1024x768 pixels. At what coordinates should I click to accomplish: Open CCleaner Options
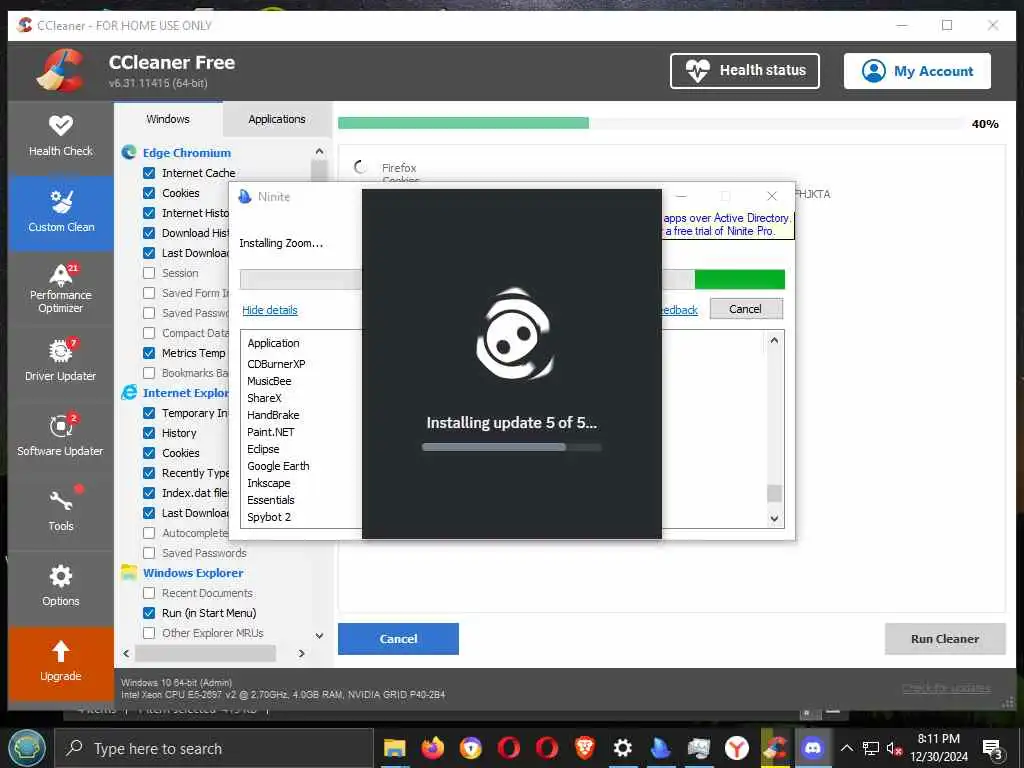pos(61,586)
